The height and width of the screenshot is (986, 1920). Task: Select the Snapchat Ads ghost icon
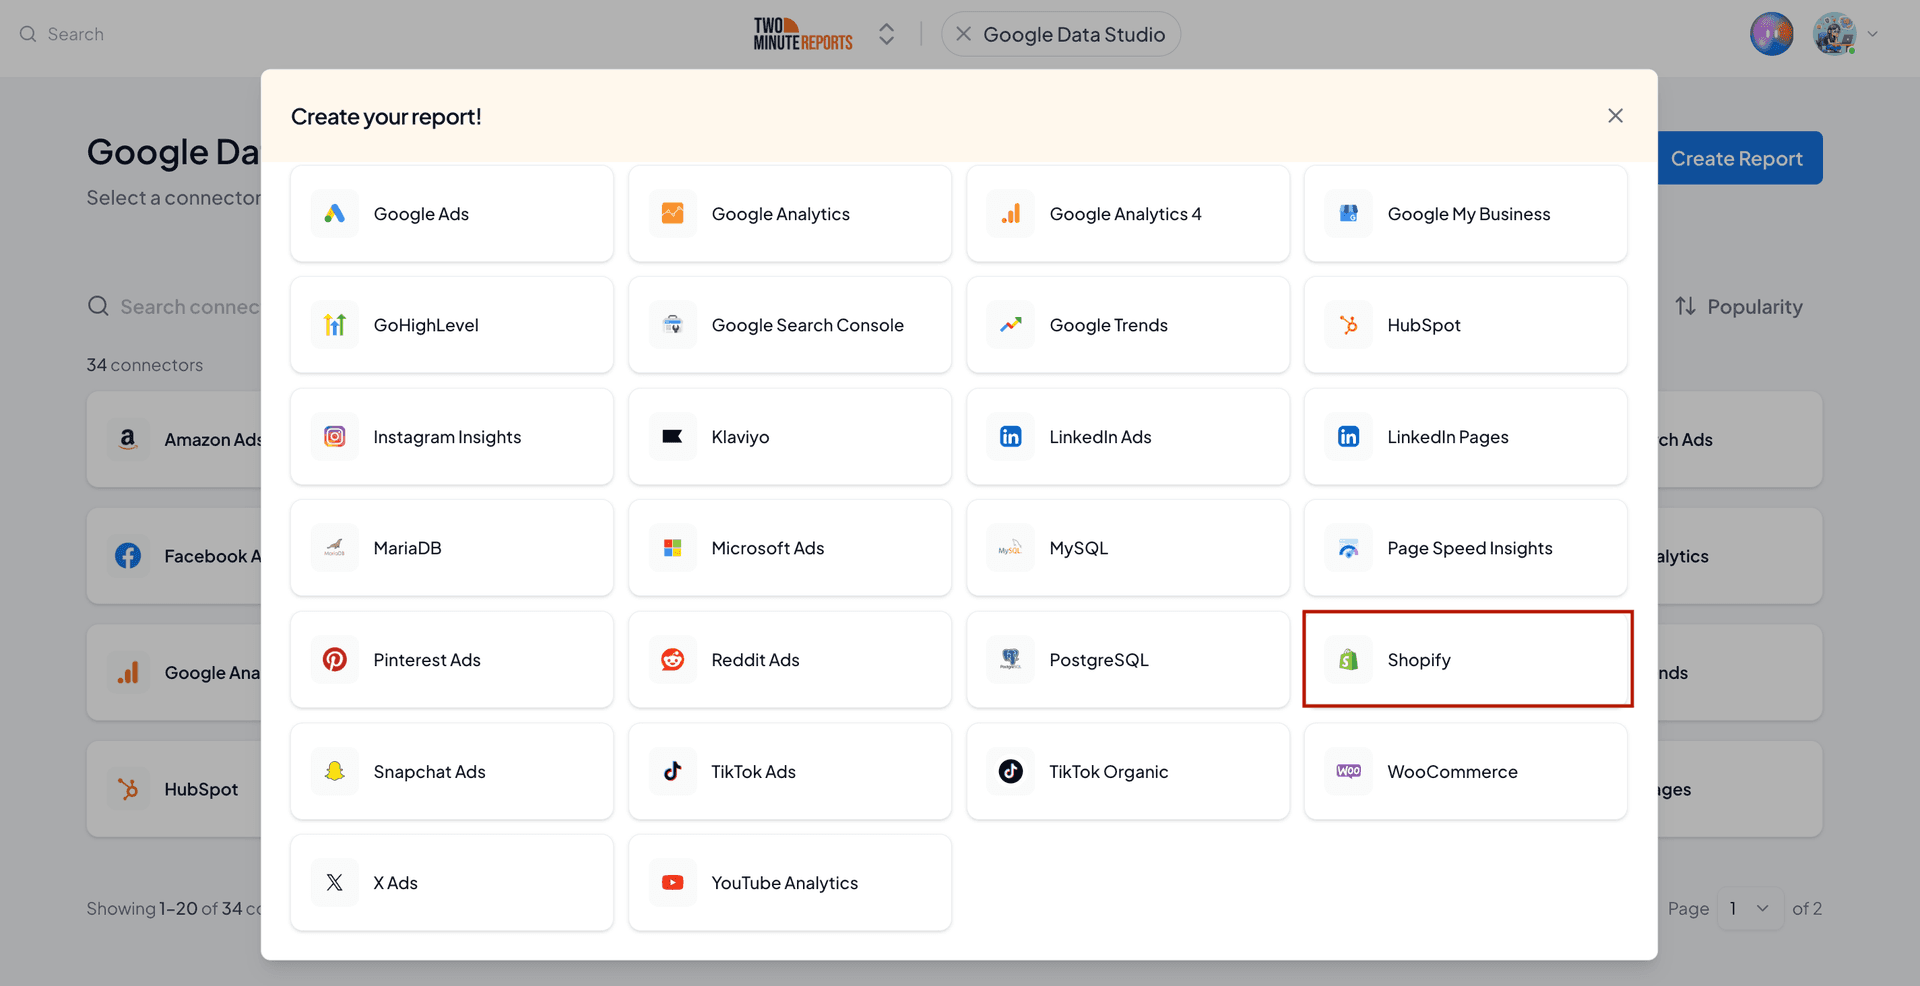(335, 772)
